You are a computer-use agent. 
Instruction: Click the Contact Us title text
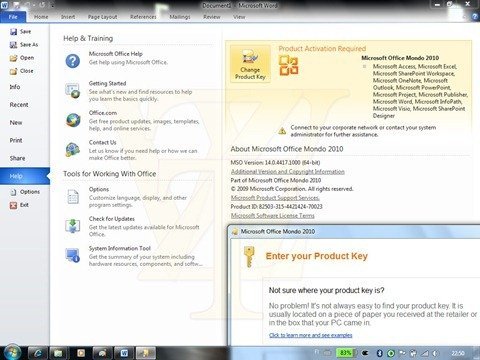coord(103,142)
